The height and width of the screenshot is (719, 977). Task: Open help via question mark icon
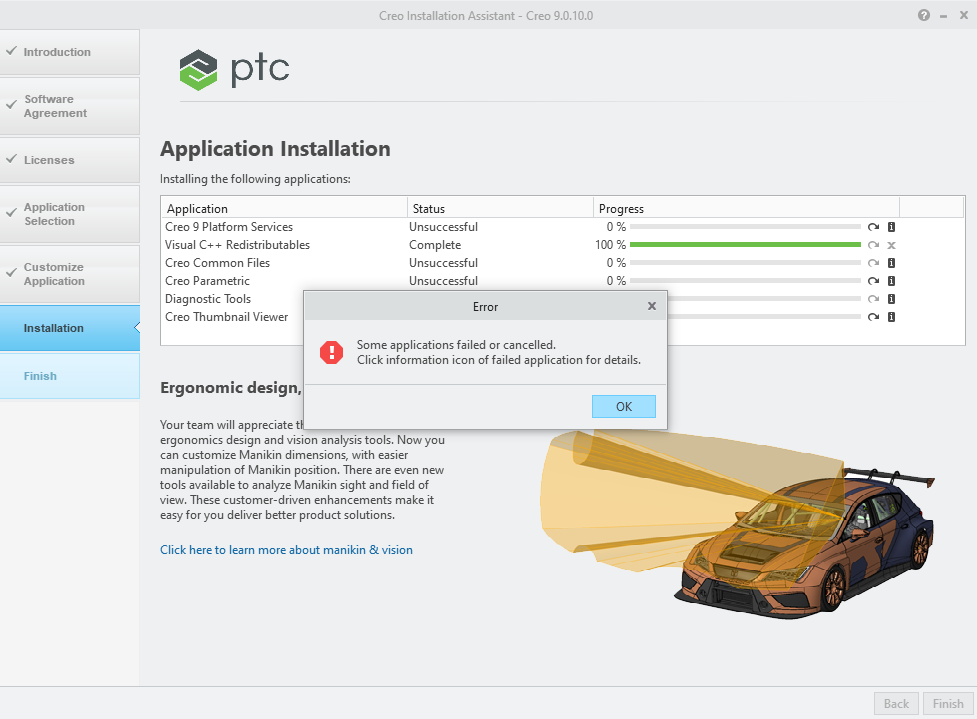924,16
